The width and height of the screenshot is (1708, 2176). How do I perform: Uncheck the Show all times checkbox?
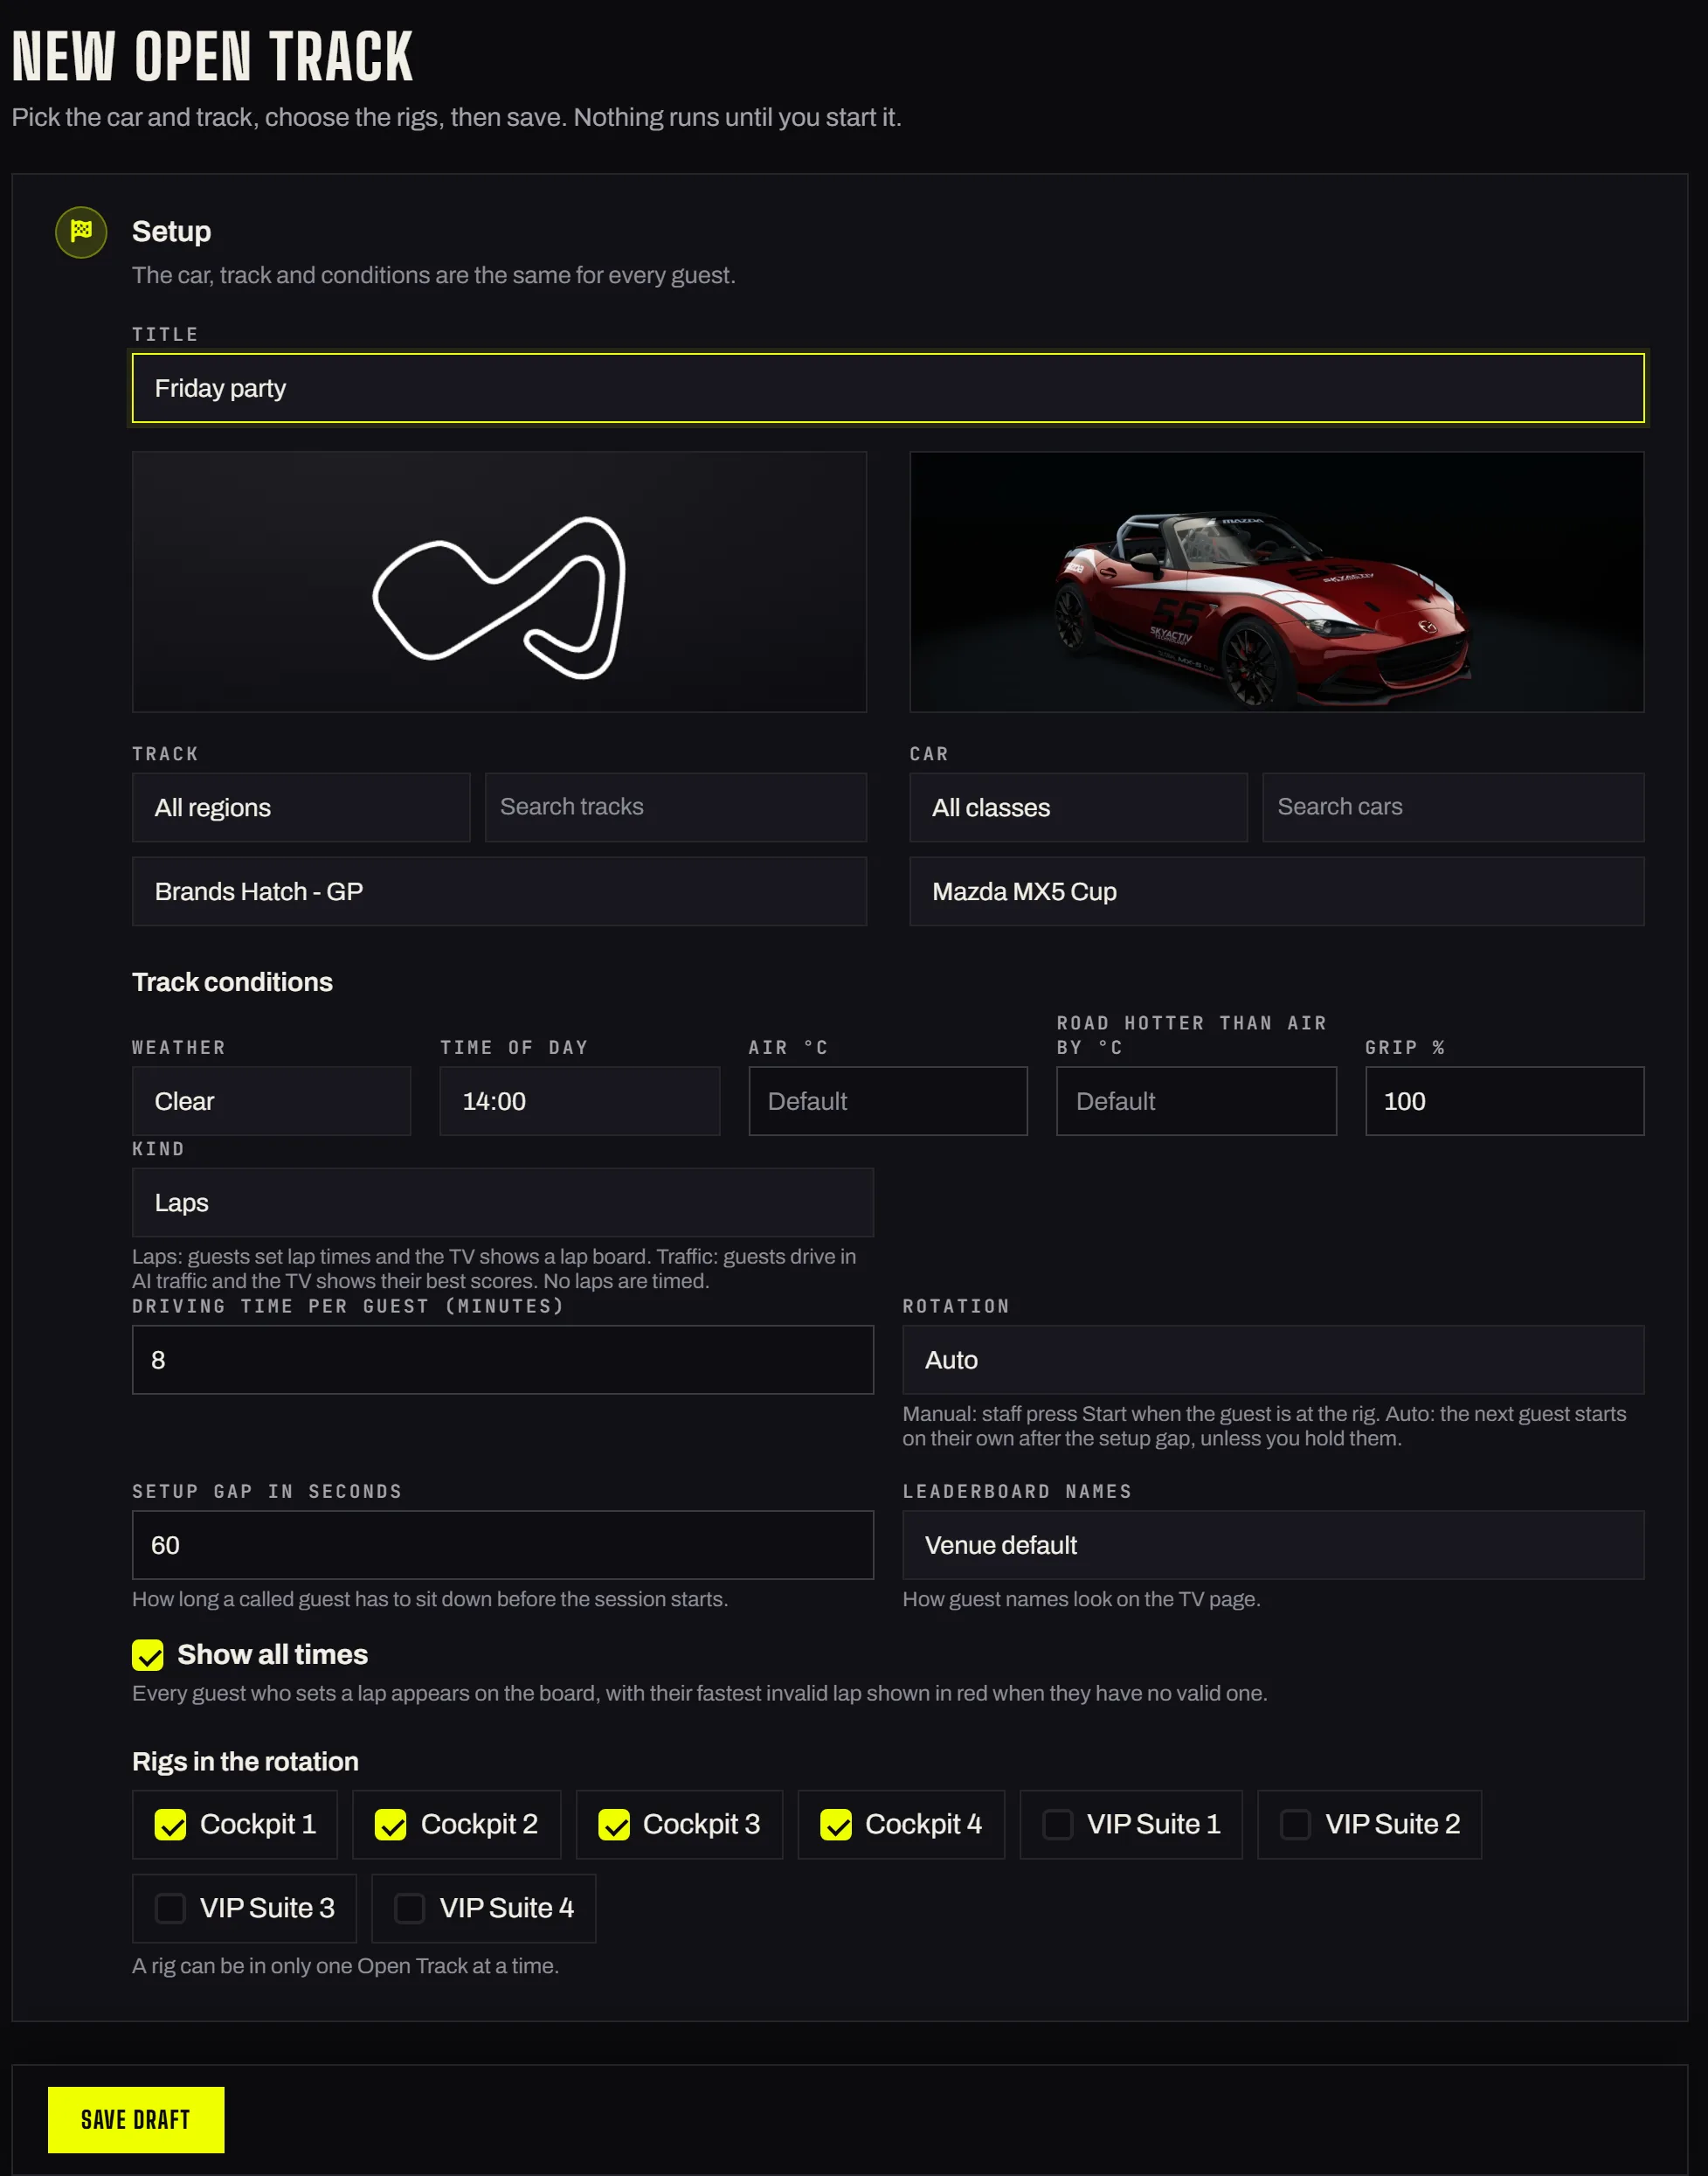point(148,1655)
